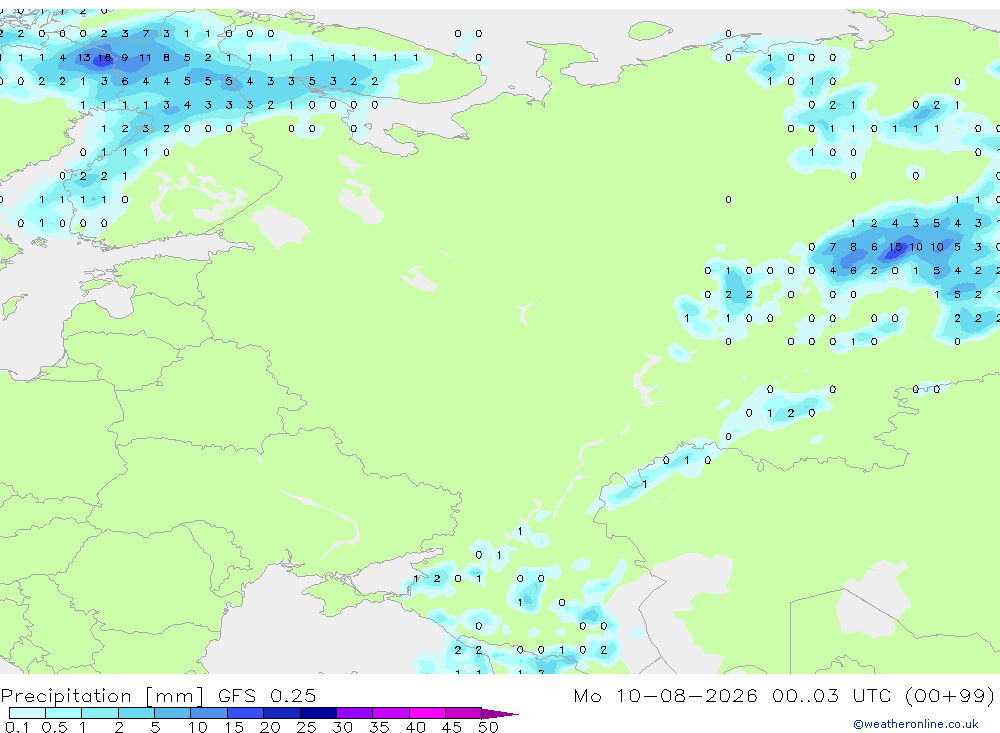Click the "0.5" legend scale label
1000x733 pixels.
(54, 727)
